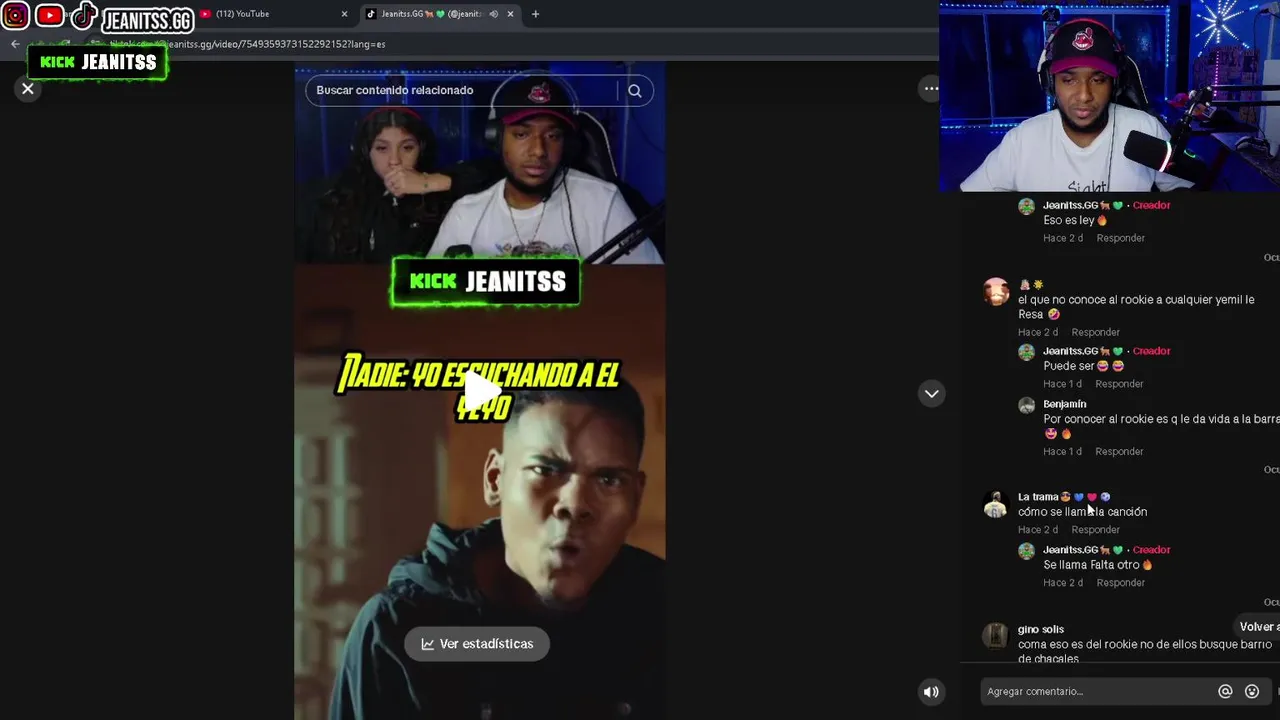Close the TikTok video viewer
This screenshot has height=720, width=1280.
click(x=28, y=89)
